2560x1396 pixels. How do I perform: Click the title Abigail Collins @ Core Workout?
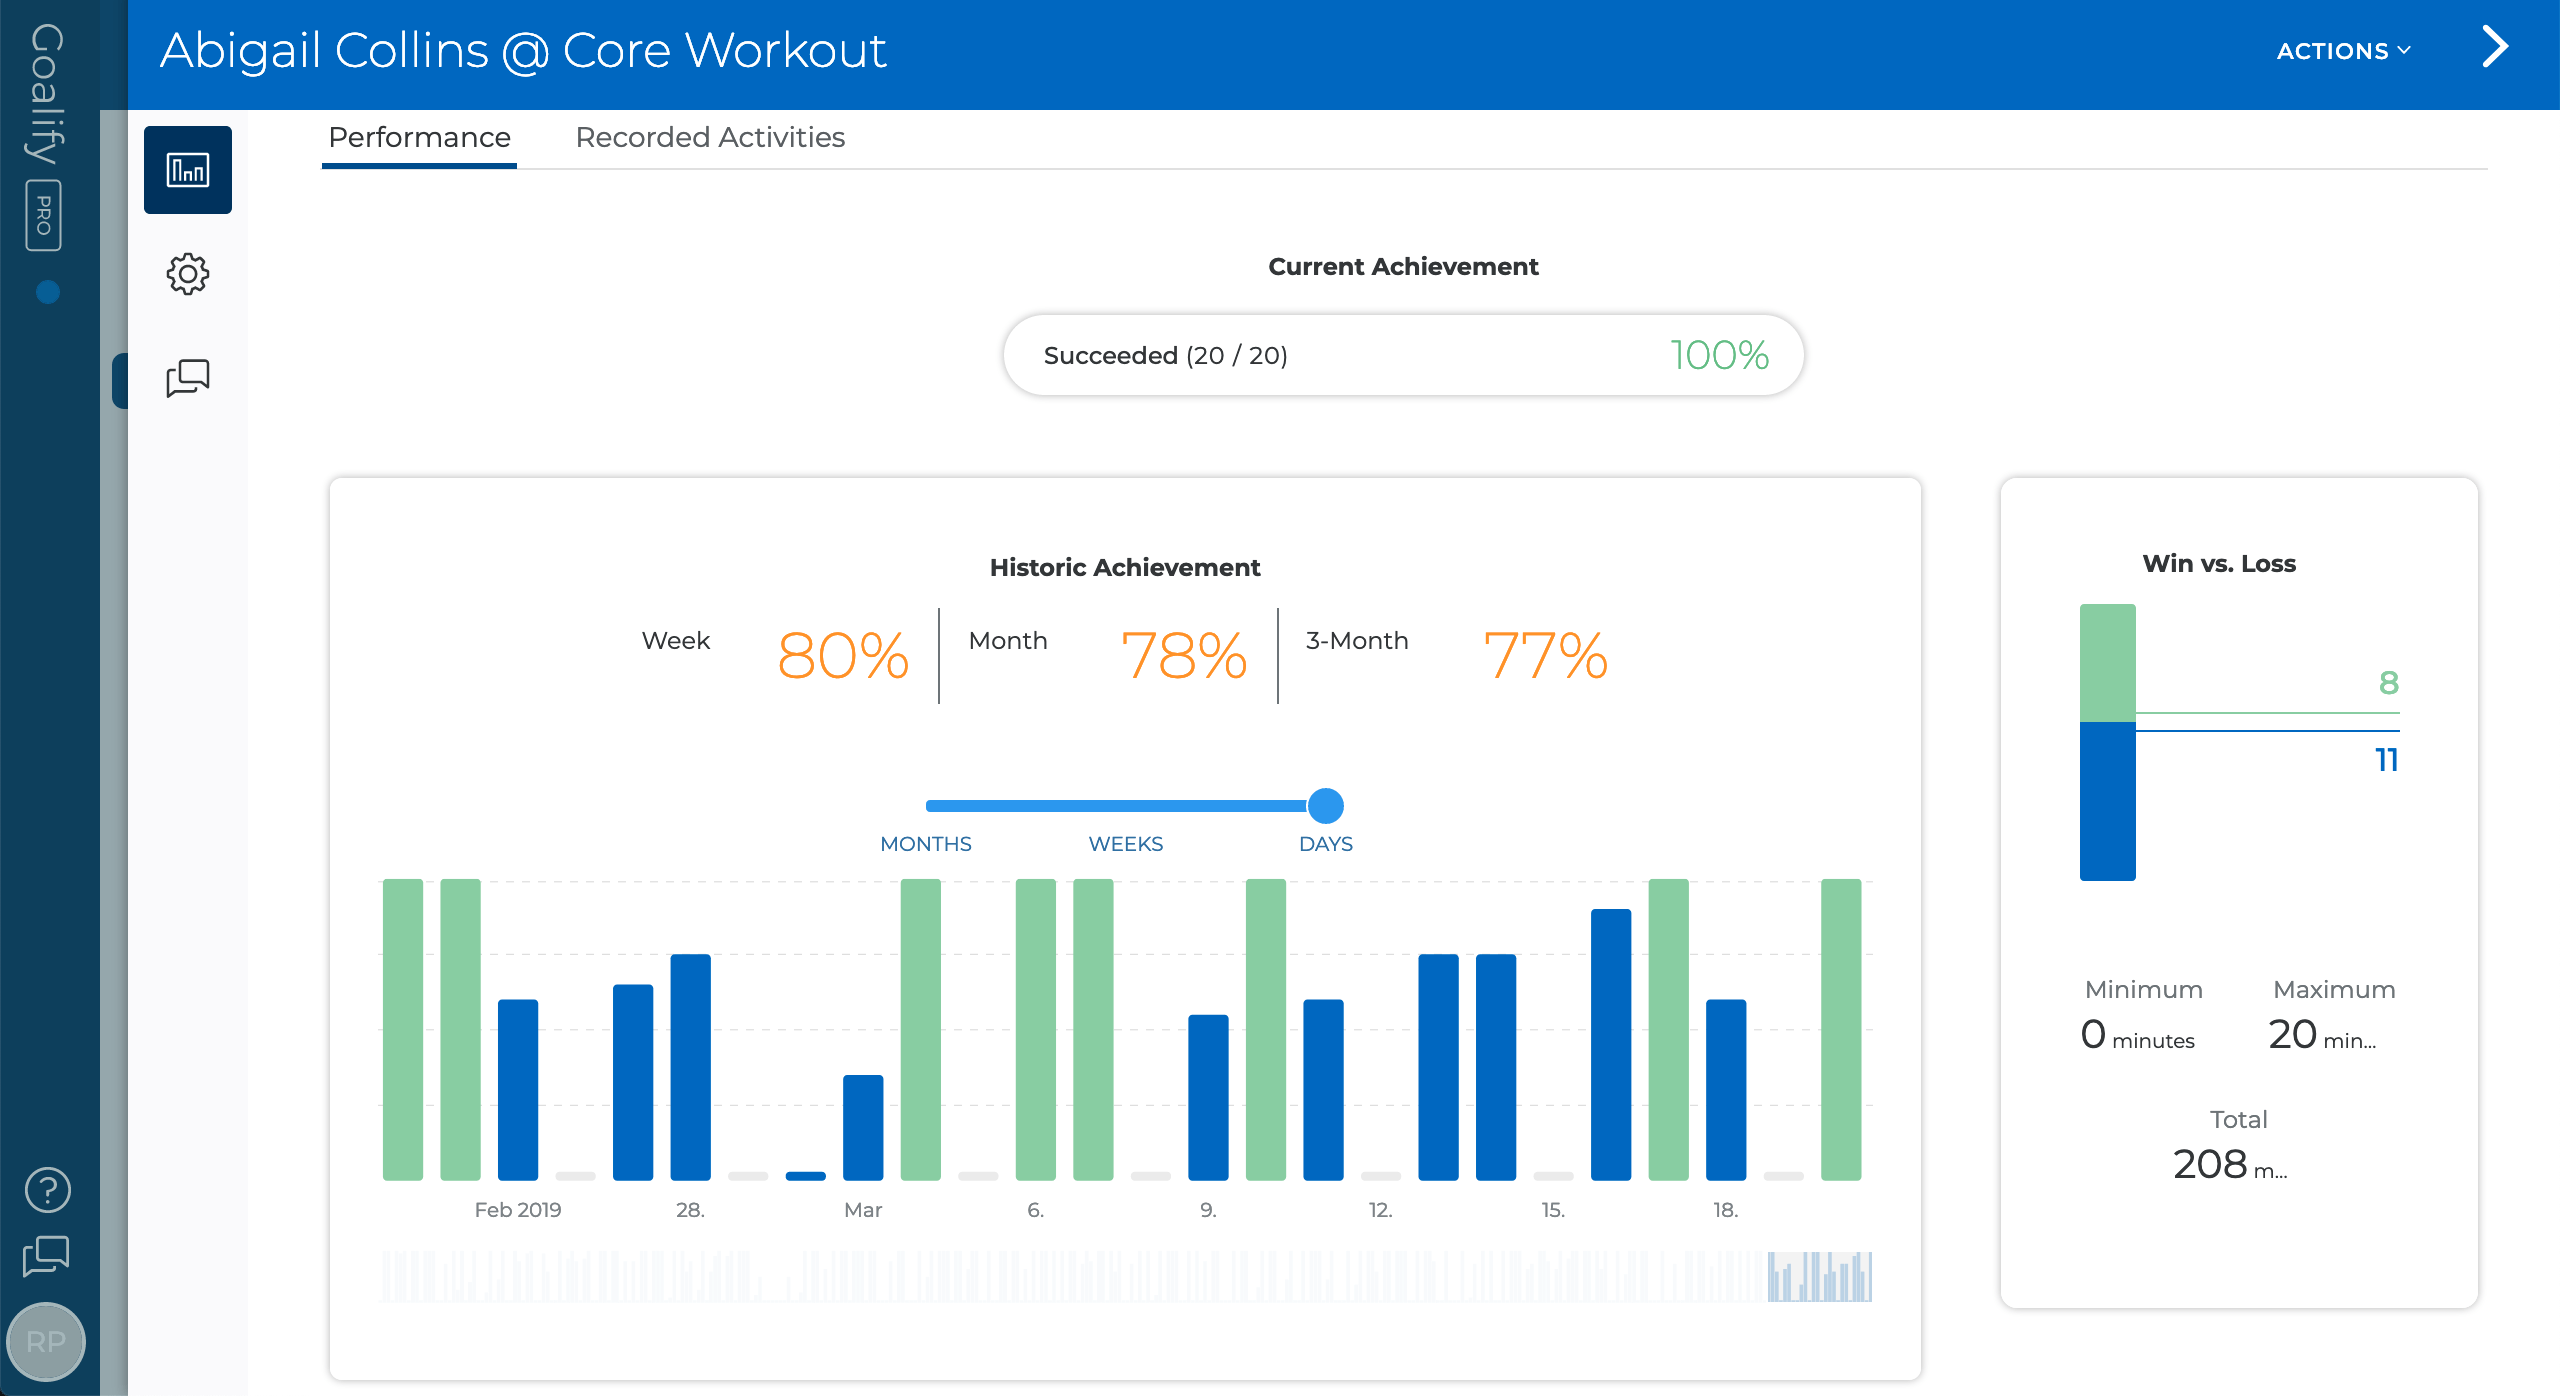click(522, 49)
